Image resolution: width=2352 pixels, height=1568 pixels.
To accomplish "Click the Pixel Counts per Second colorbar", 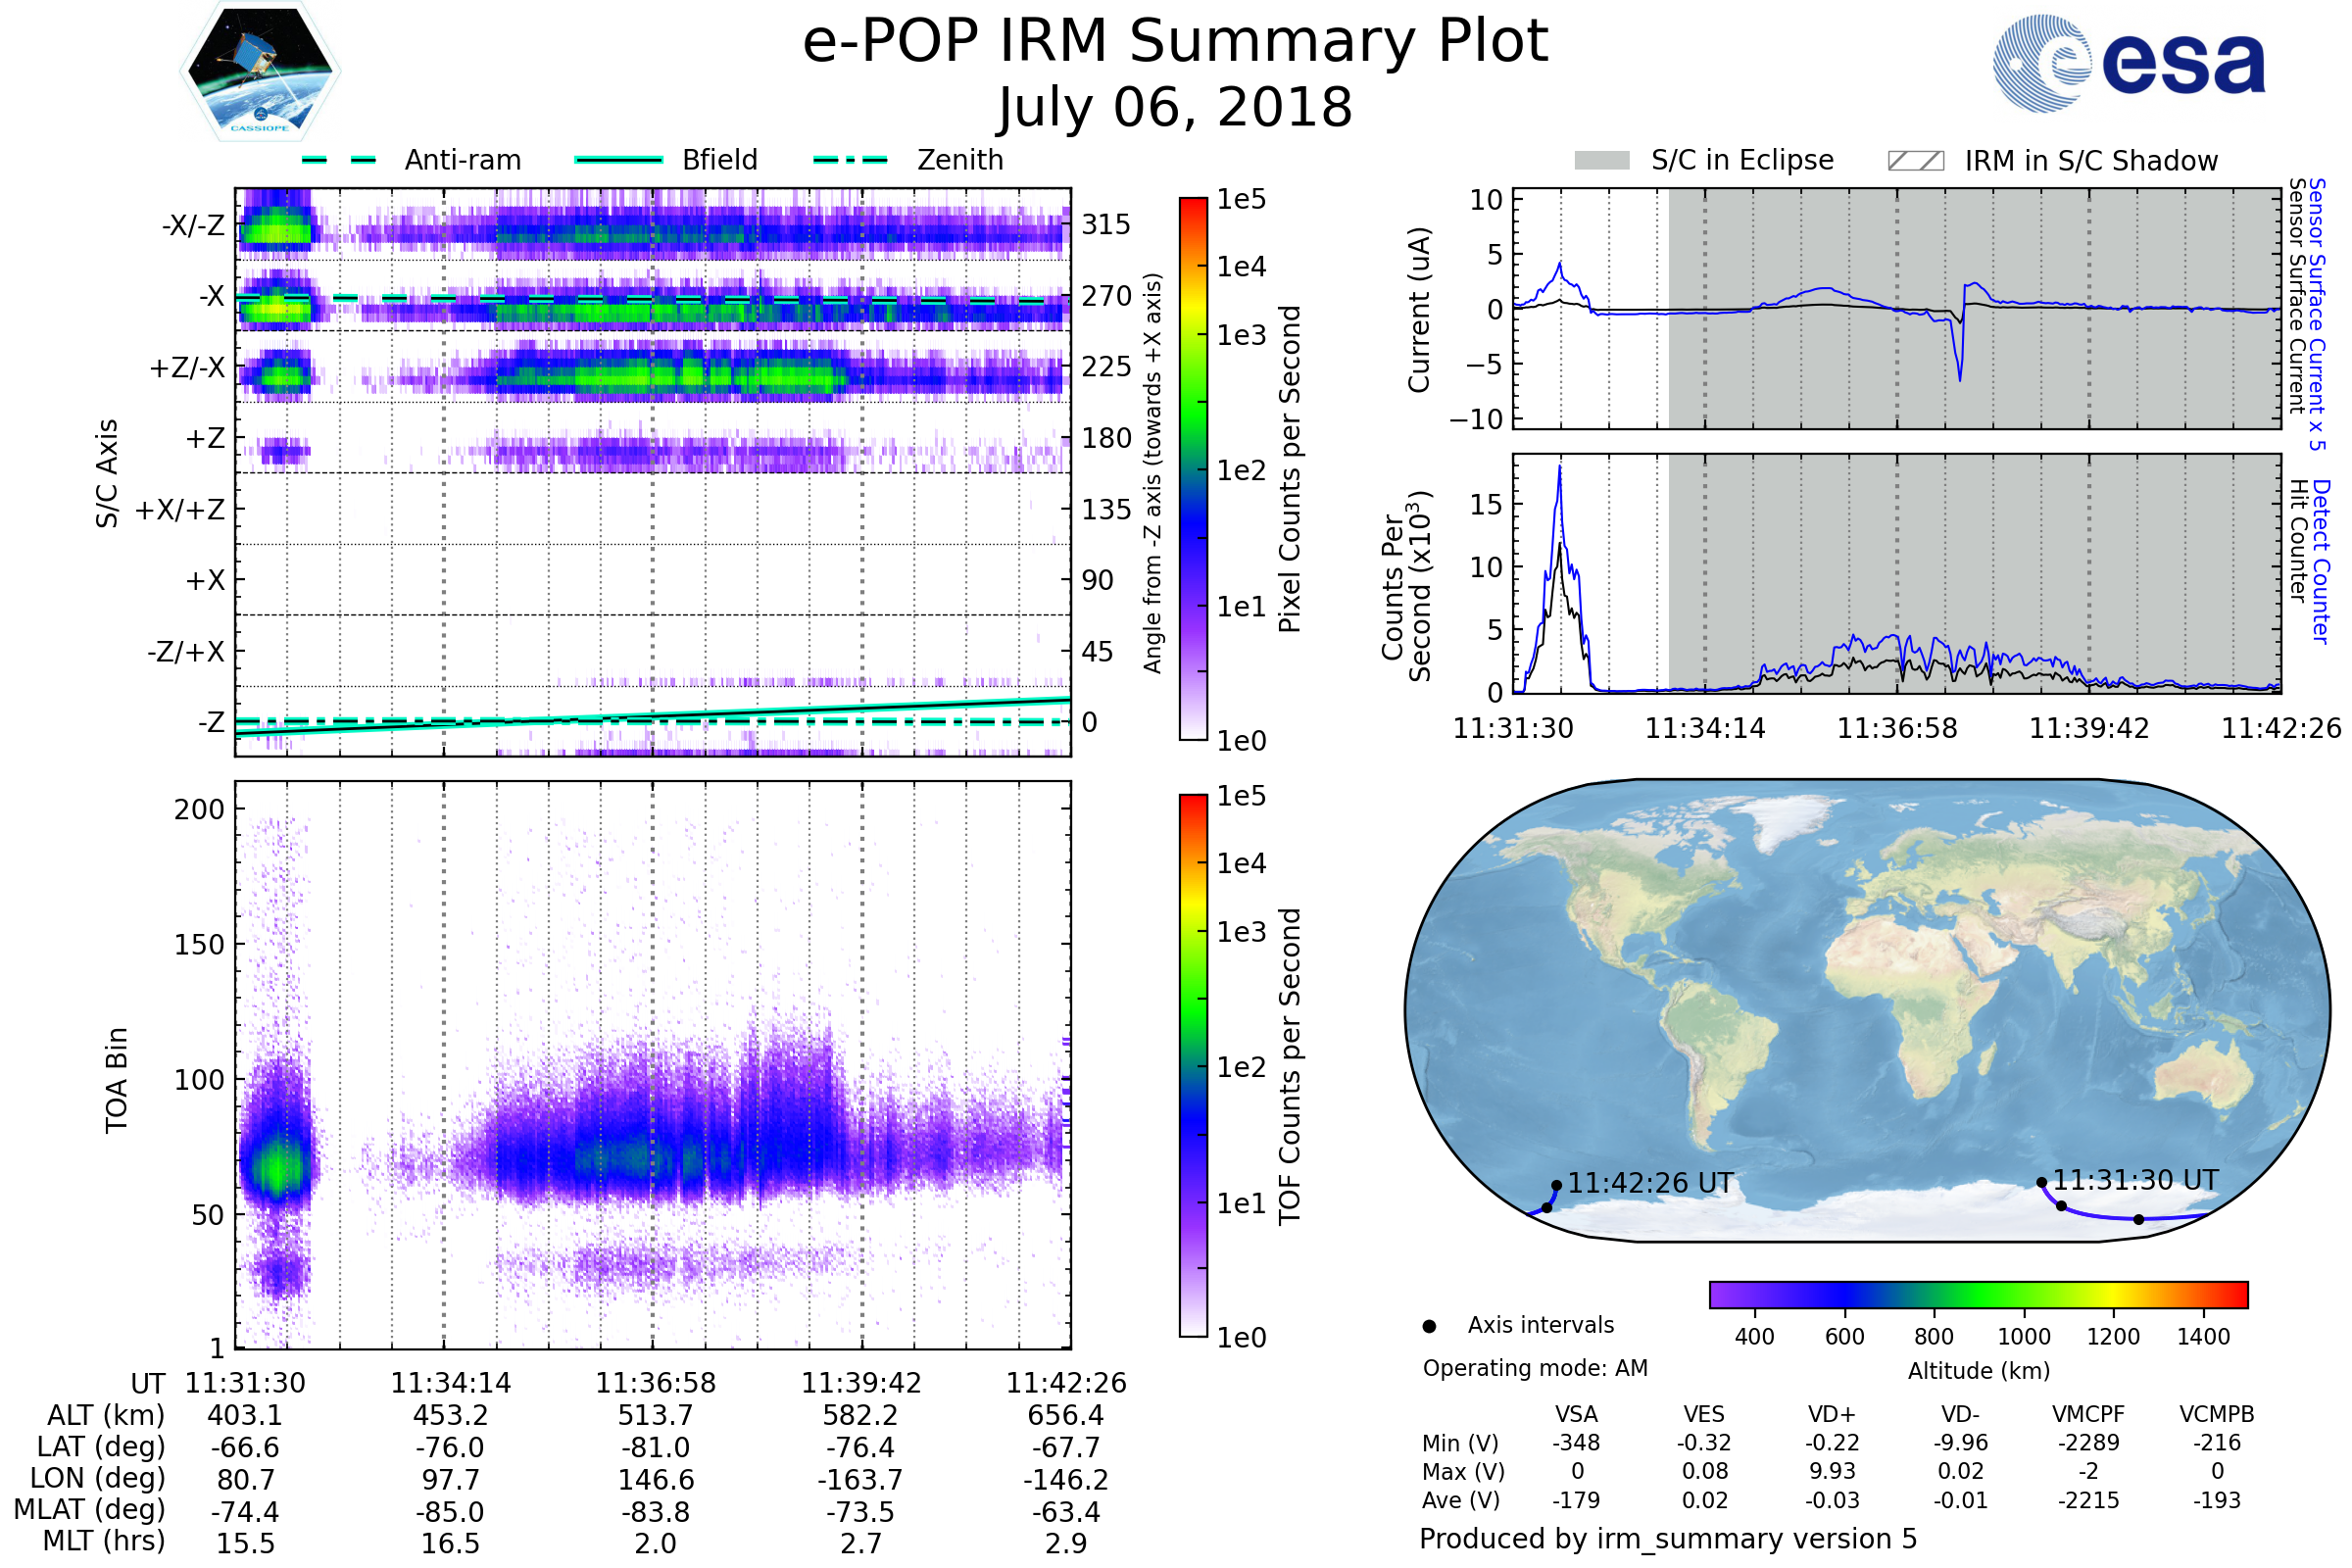I will pos(1193,468).
